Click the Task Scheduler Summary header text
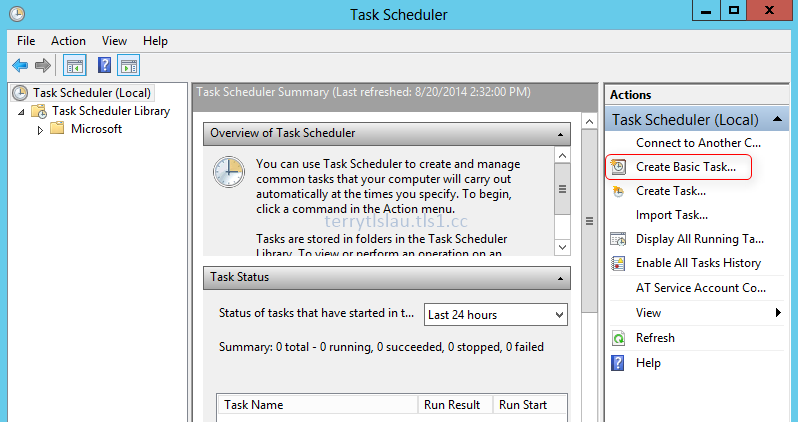Image resolution: width=798 pixels, height=422 pixels. [363, 92]
